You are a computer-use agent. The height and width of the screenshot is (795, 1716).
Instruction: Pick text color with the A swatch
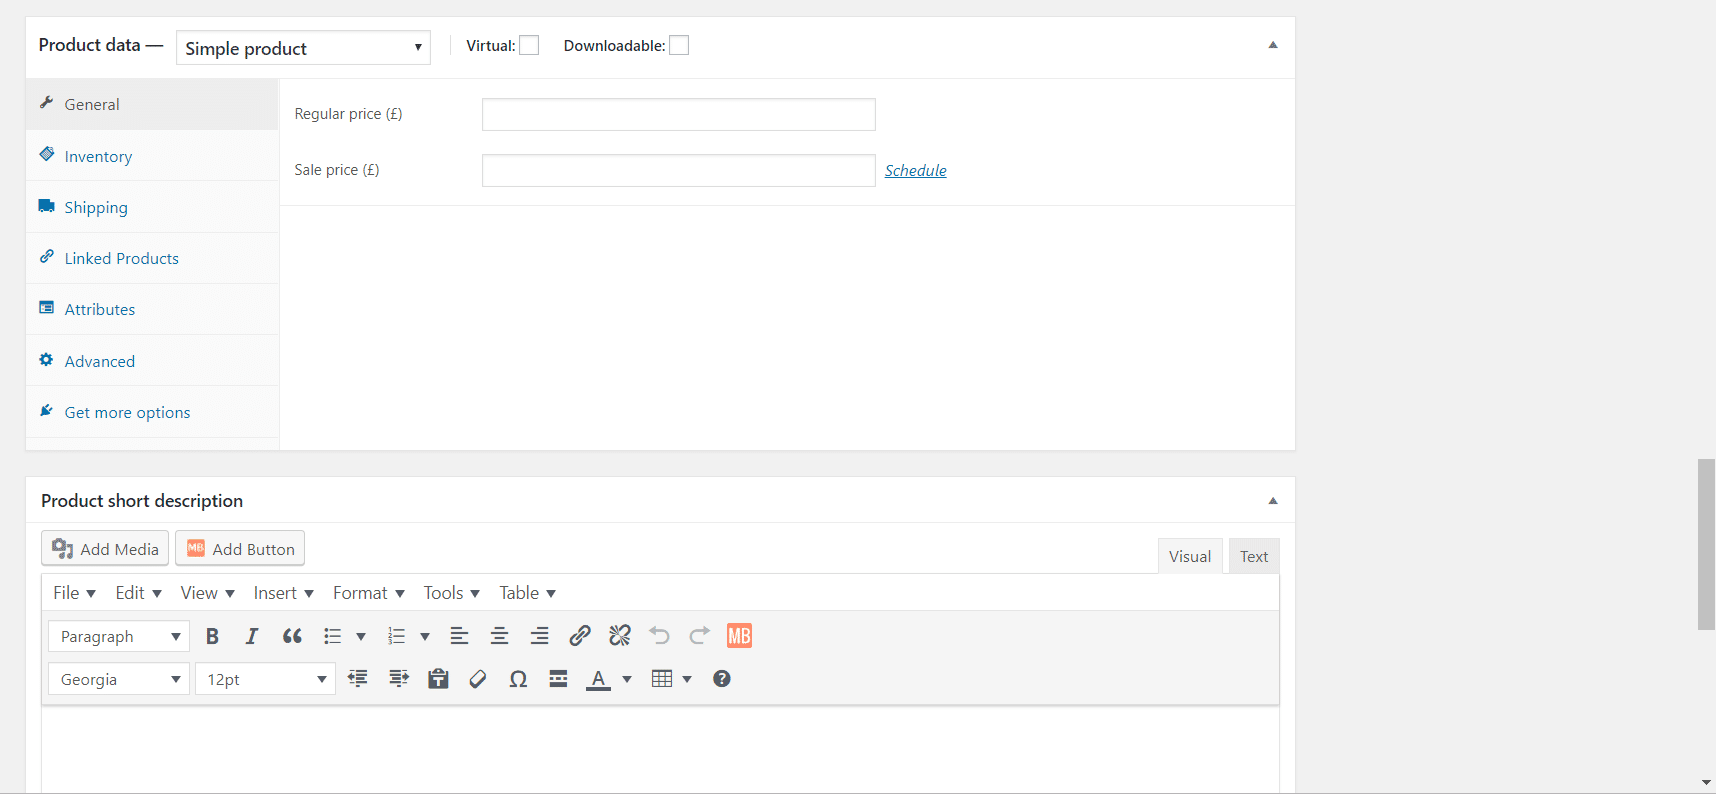[598, 680]
